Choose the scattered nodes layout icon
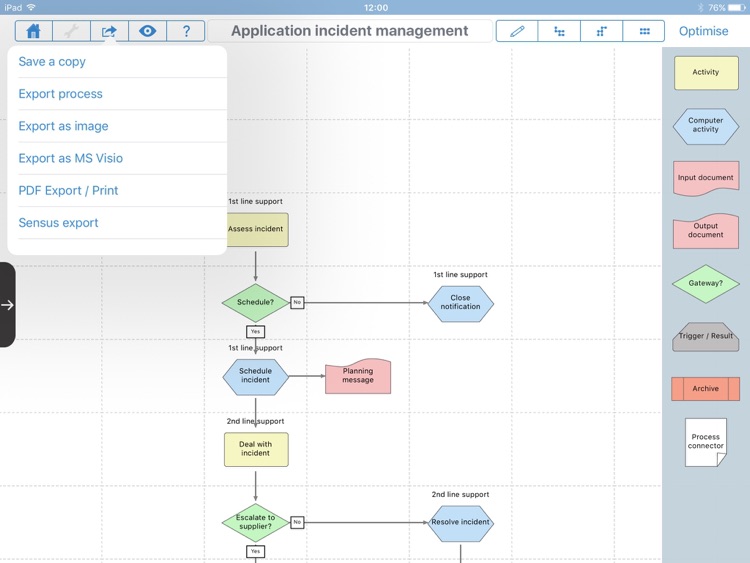 coord(601,31)
